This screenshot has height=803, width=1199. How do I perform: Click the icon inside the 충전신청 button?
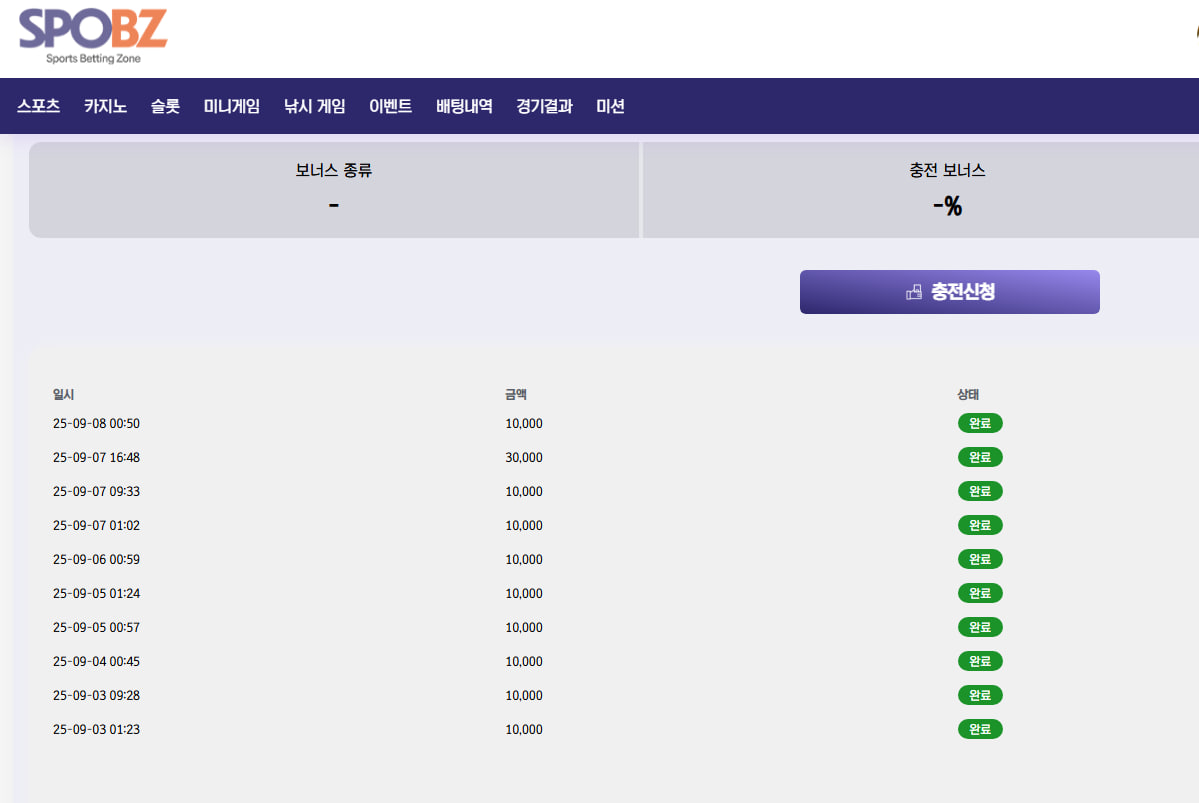click(x=913, y=292)
